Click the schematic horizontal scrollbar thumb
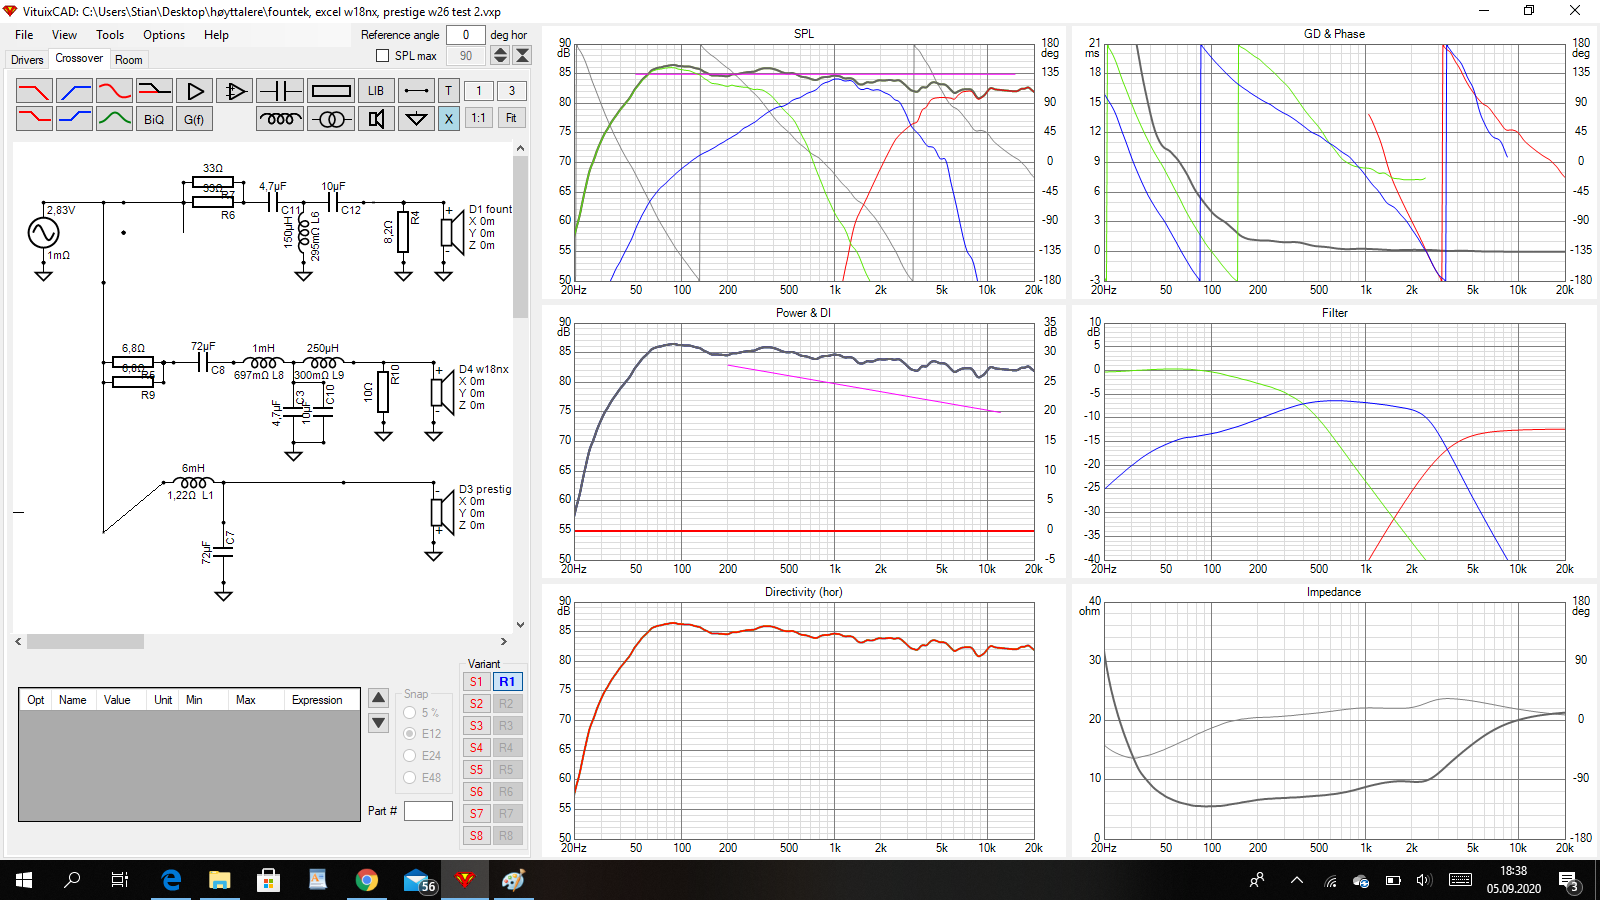Image resolution: width=1600 pixels, height=900 pixels. pyautogui.click(x=85, y=641)
